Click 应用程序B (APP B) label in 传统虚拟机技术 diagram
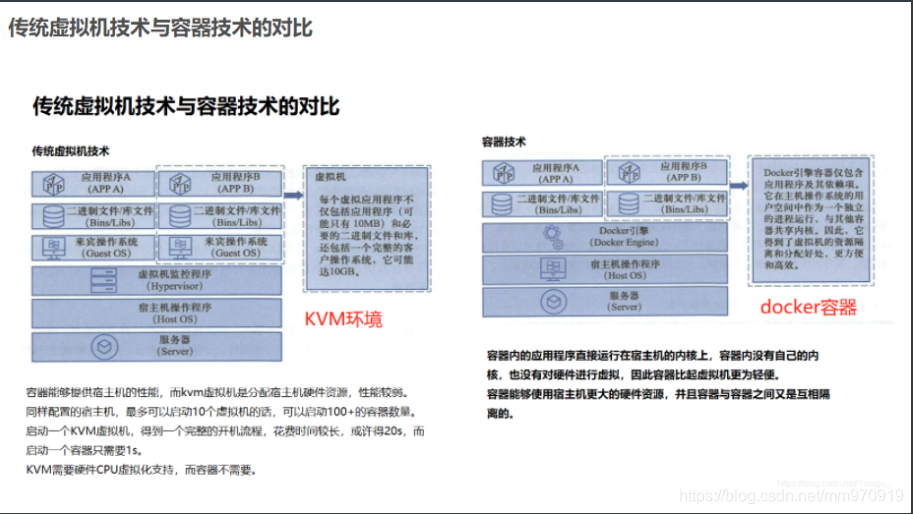The width and height of the screenshot is (913, 514). click(x=236, y=183)
